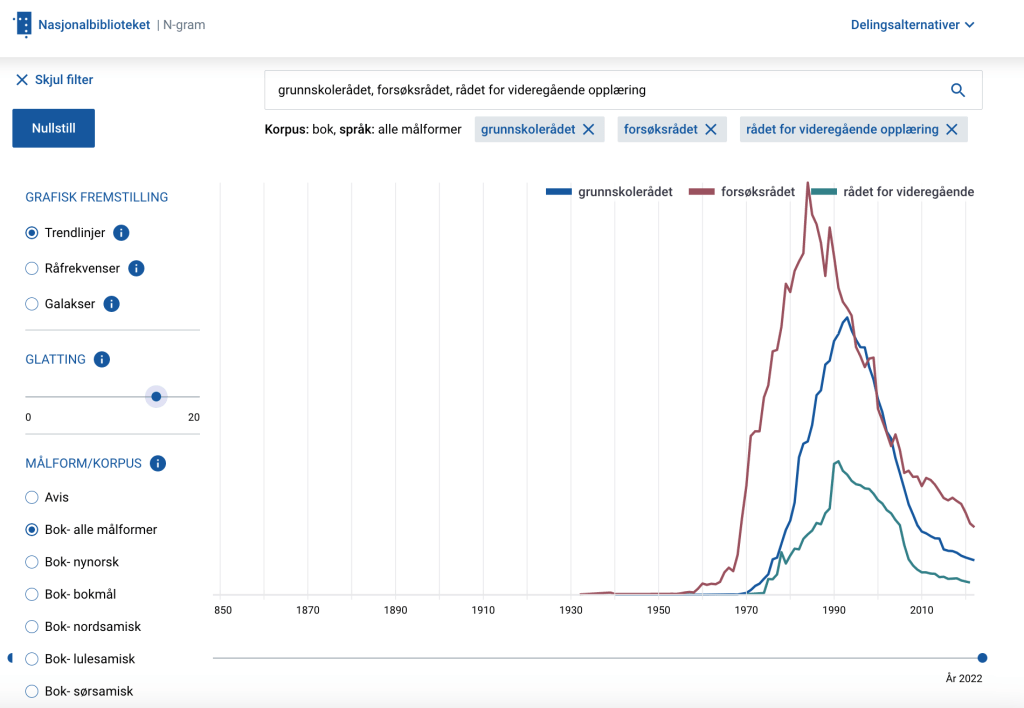Image resolution: width=1024 pixels, height=708 pixels.
Task: Select the Avis corpus radio button
Action: (32, 497)
